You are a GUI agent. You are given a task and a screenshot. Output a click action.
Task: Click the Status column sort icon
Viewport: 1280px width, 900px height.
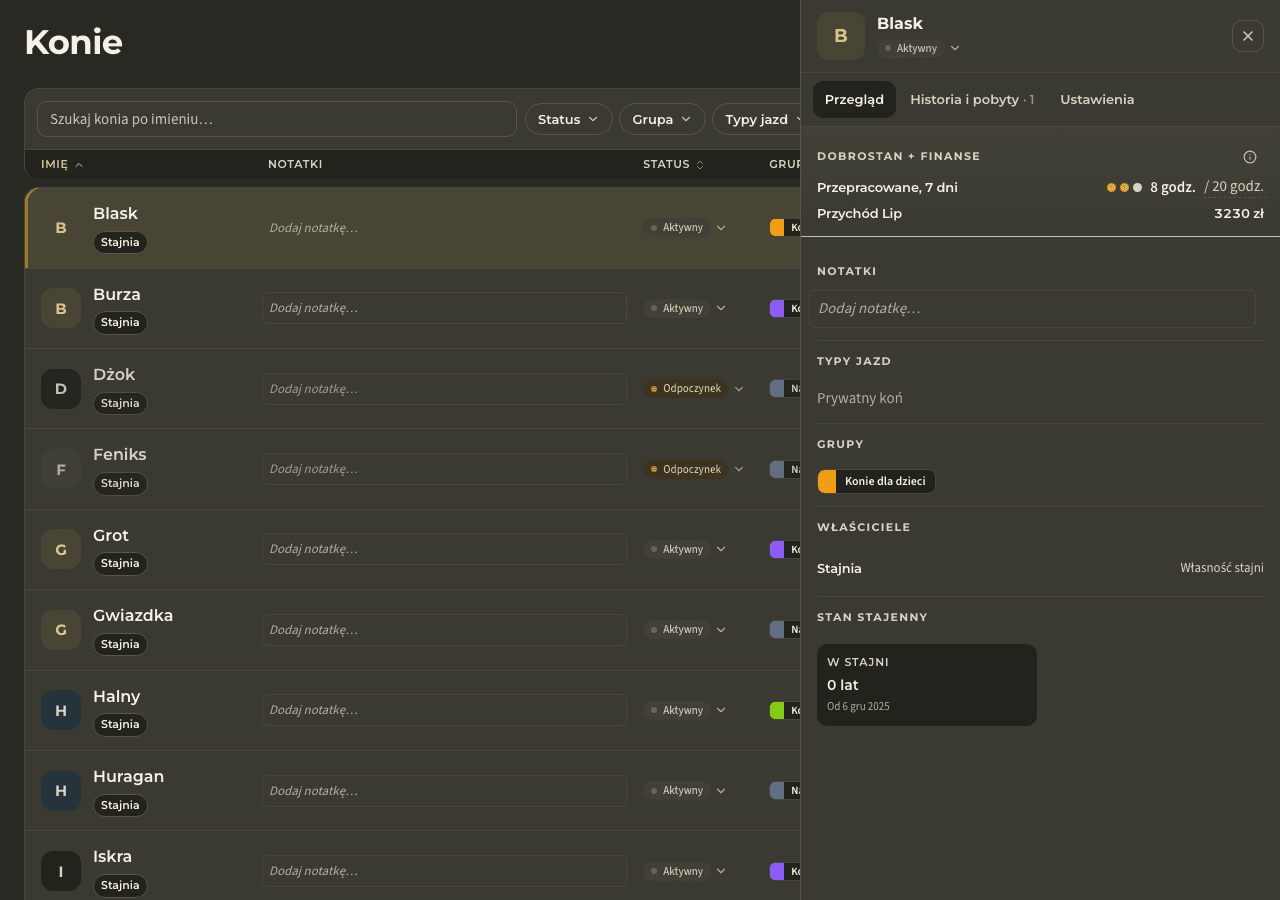(x=700, y=165)
